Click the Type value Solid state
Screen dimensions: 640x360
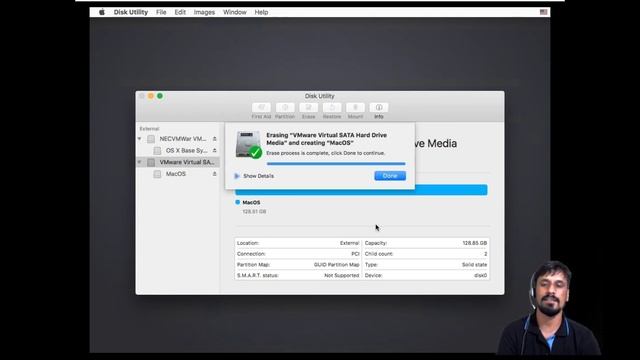(x=474, y=264)
